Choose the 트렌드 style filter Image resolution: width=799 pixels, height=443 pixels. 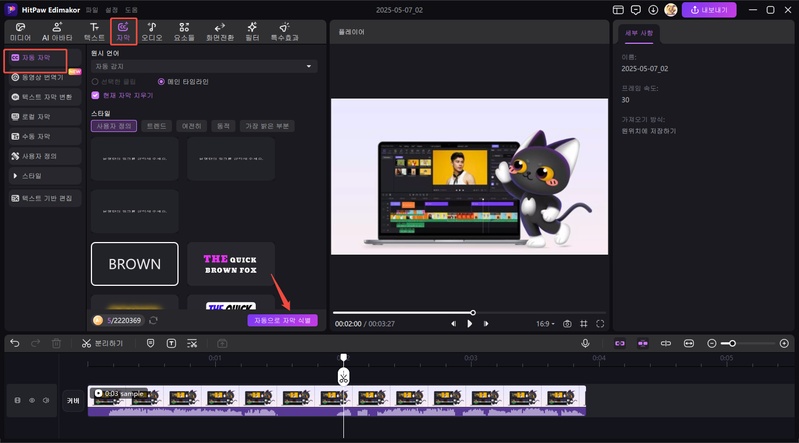156,126
